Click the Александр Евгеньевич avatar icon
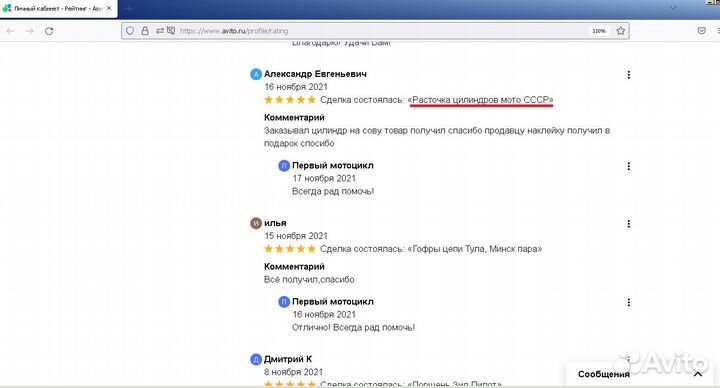Viewport: 720px width, 388px height. [x=256, y=74]
